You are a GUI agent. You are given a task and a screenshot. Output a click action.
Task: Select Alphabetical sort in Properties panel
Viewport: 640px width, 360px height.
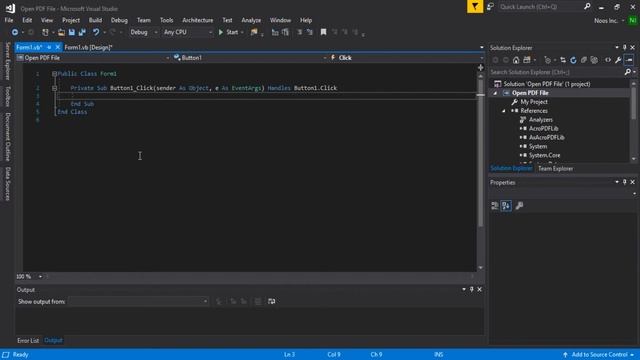(506, 206)
